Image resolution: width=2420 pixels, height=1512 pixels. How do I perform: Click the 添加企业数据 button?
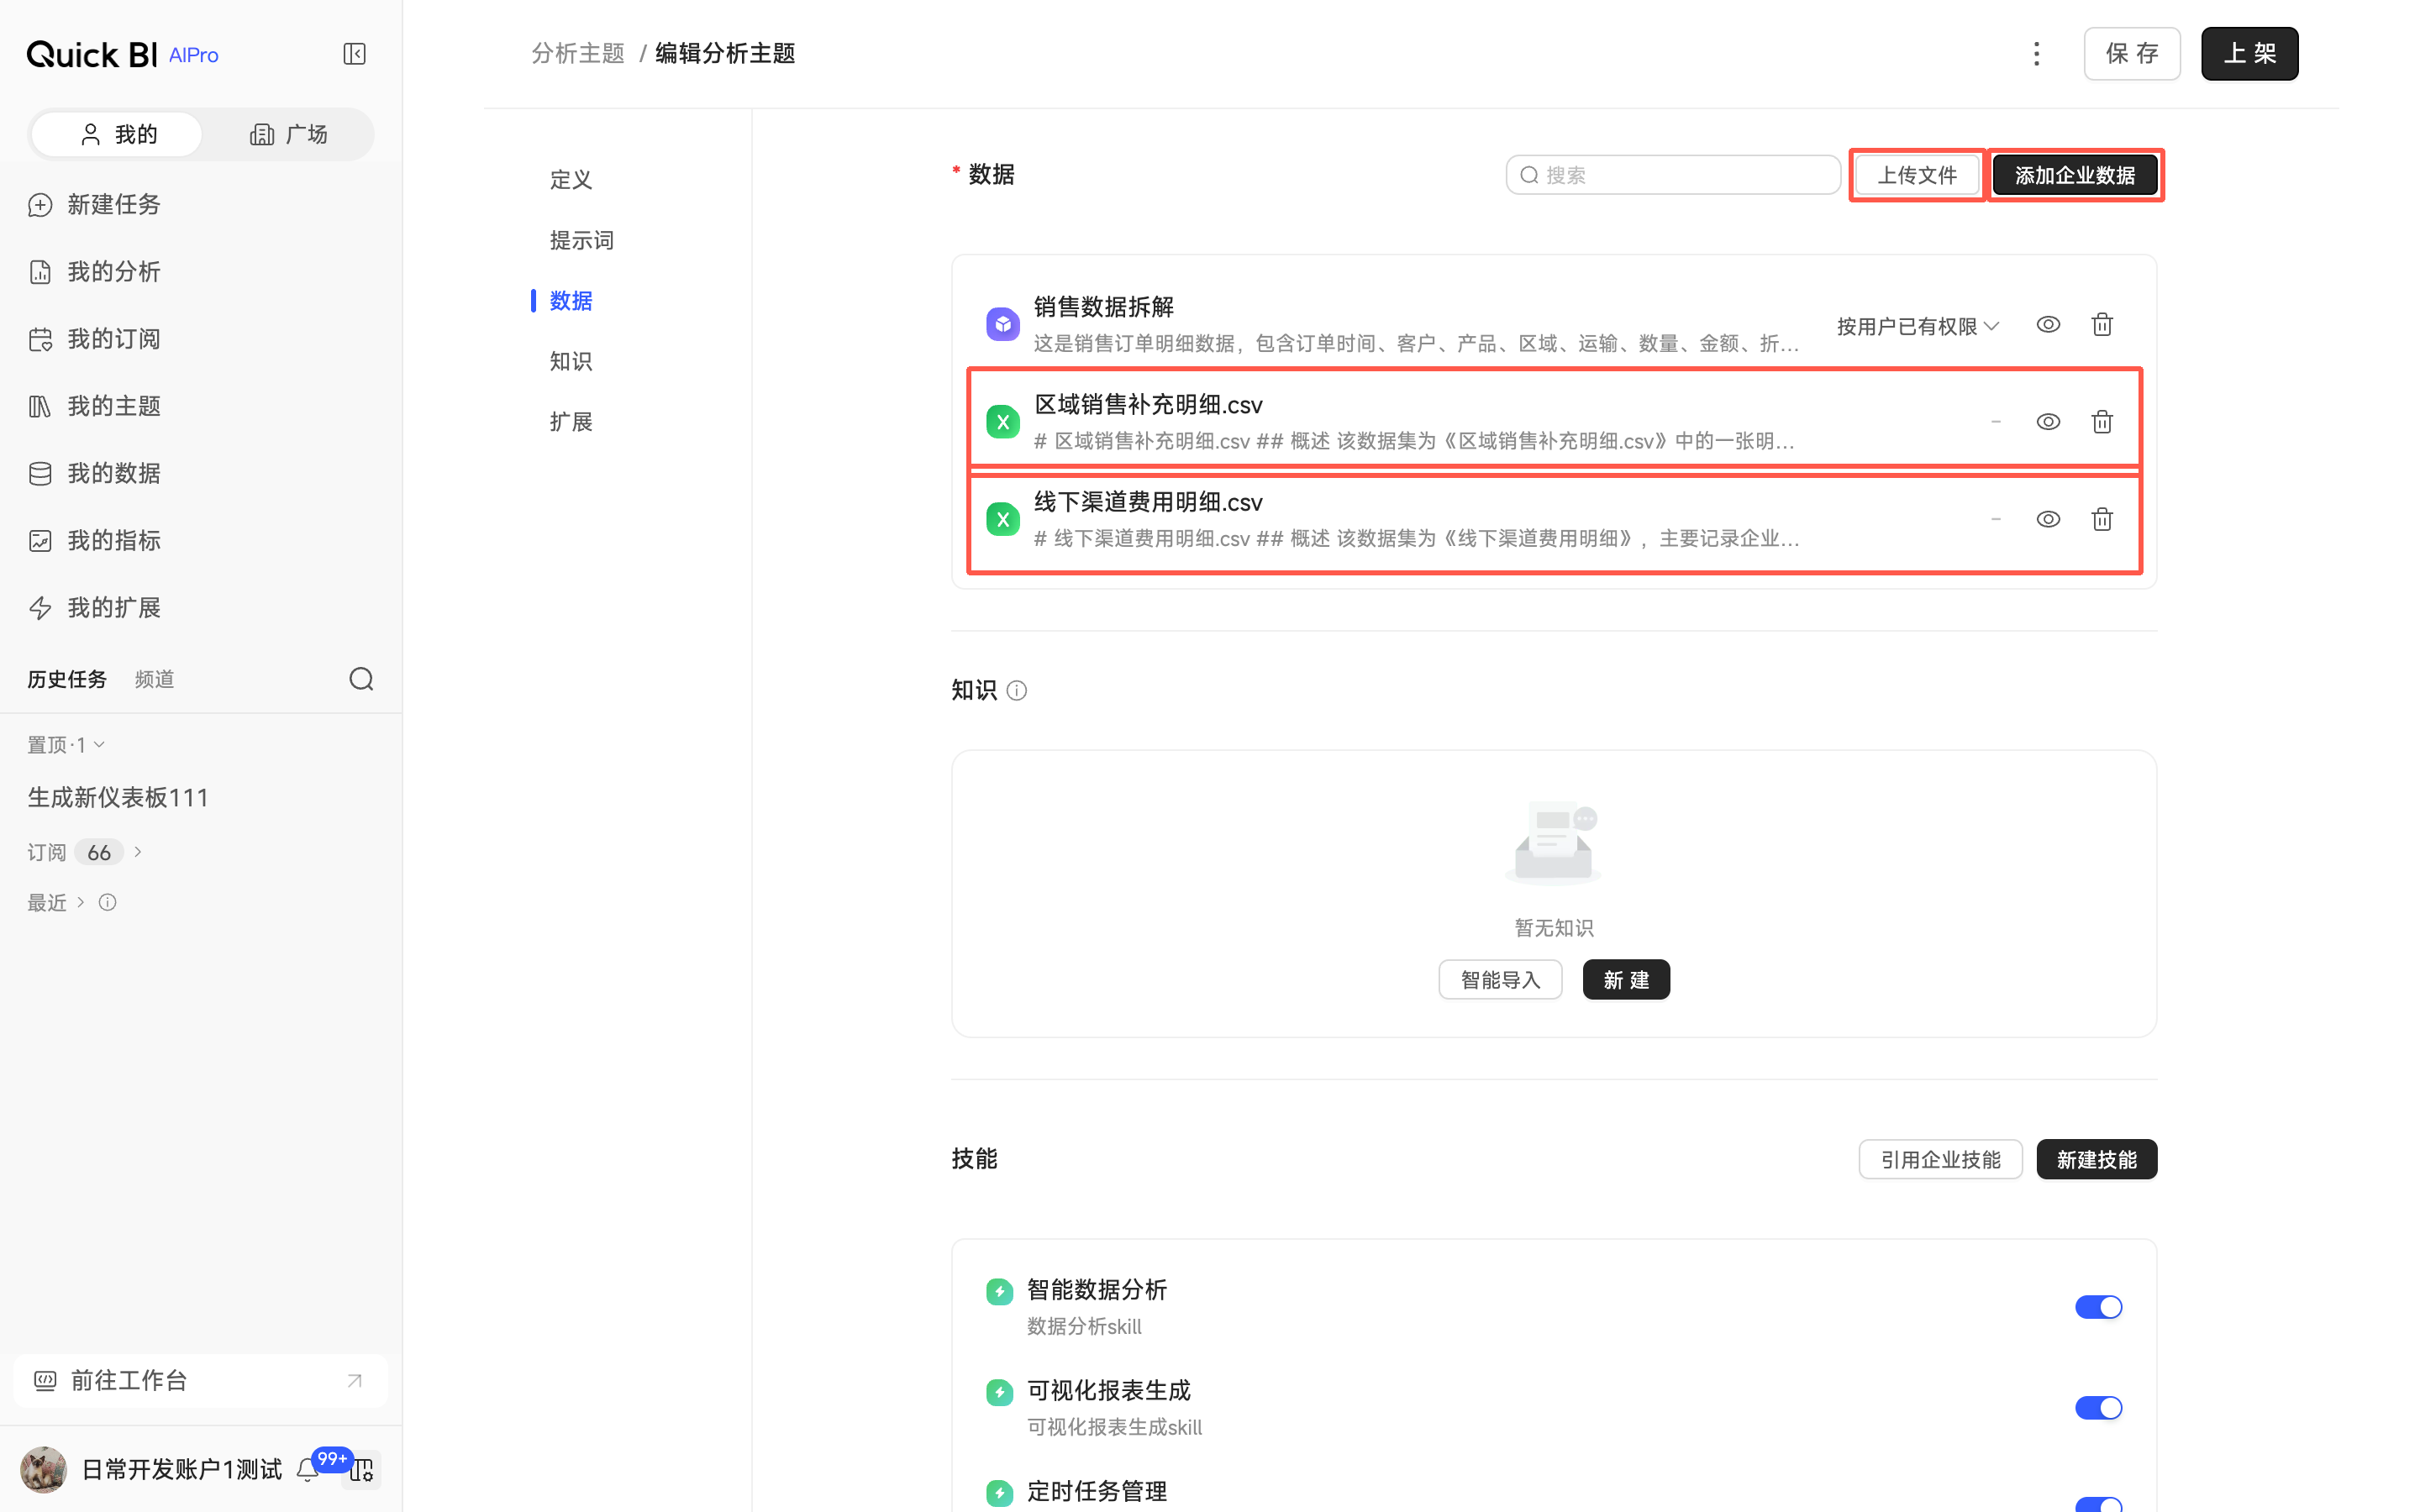pyautogui.click(x=2075, y=175)
